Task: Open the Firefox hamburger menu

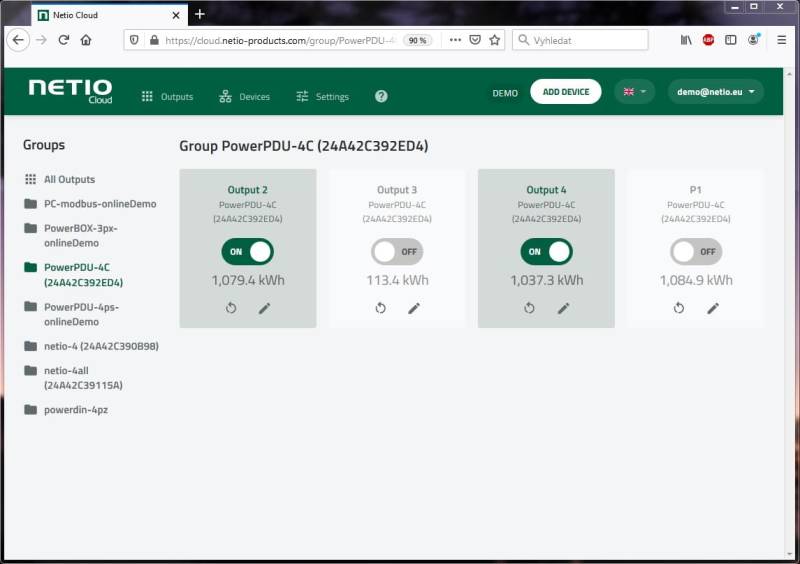Action: tap(782, 40)
